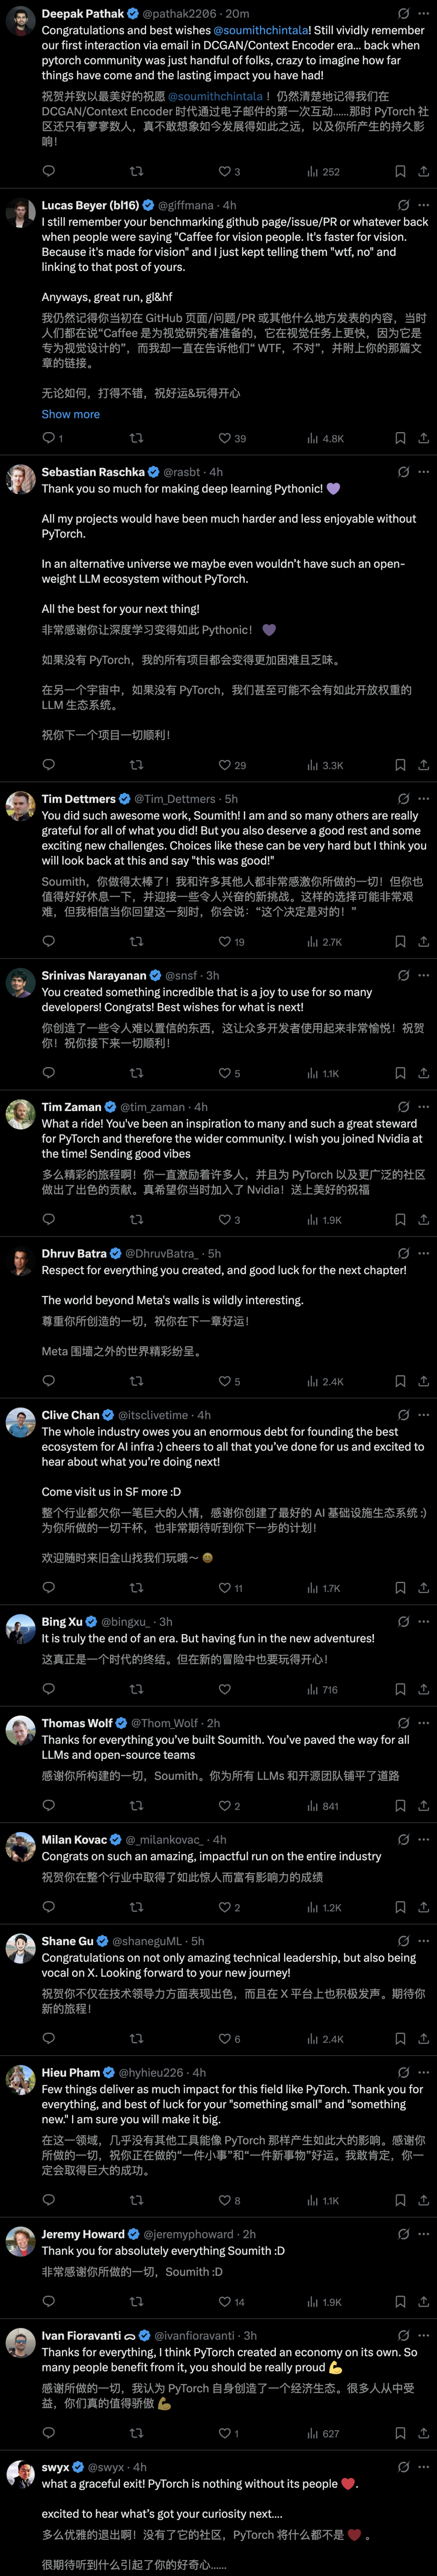This screenshot has height=2576, width=437.
Task: Reply to Lucas Beyer's post
Action: [48, 438]
